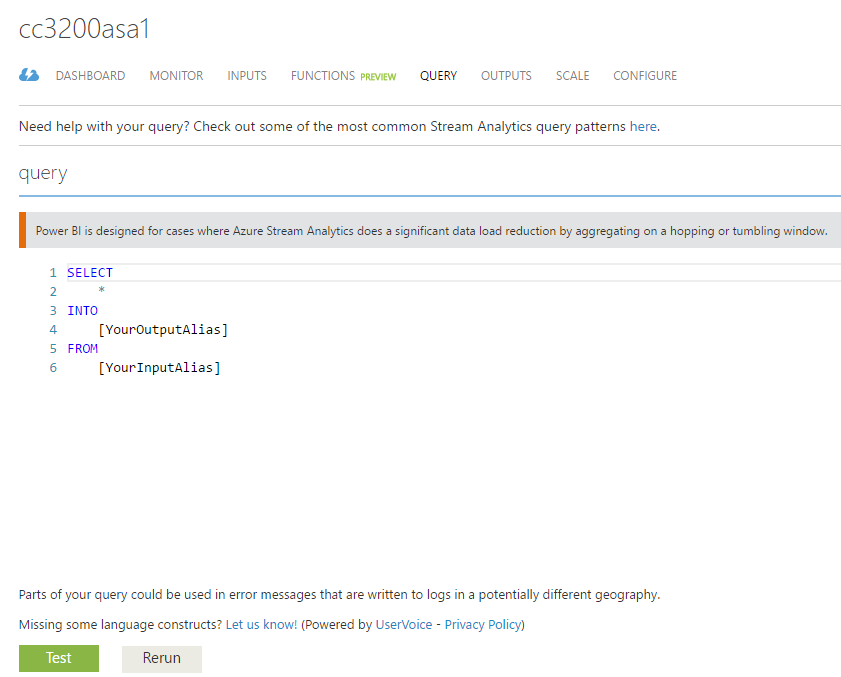Click line number 4 in editor gutter
The height and width of the screenshot is (677, 841).
pos(53,329)
